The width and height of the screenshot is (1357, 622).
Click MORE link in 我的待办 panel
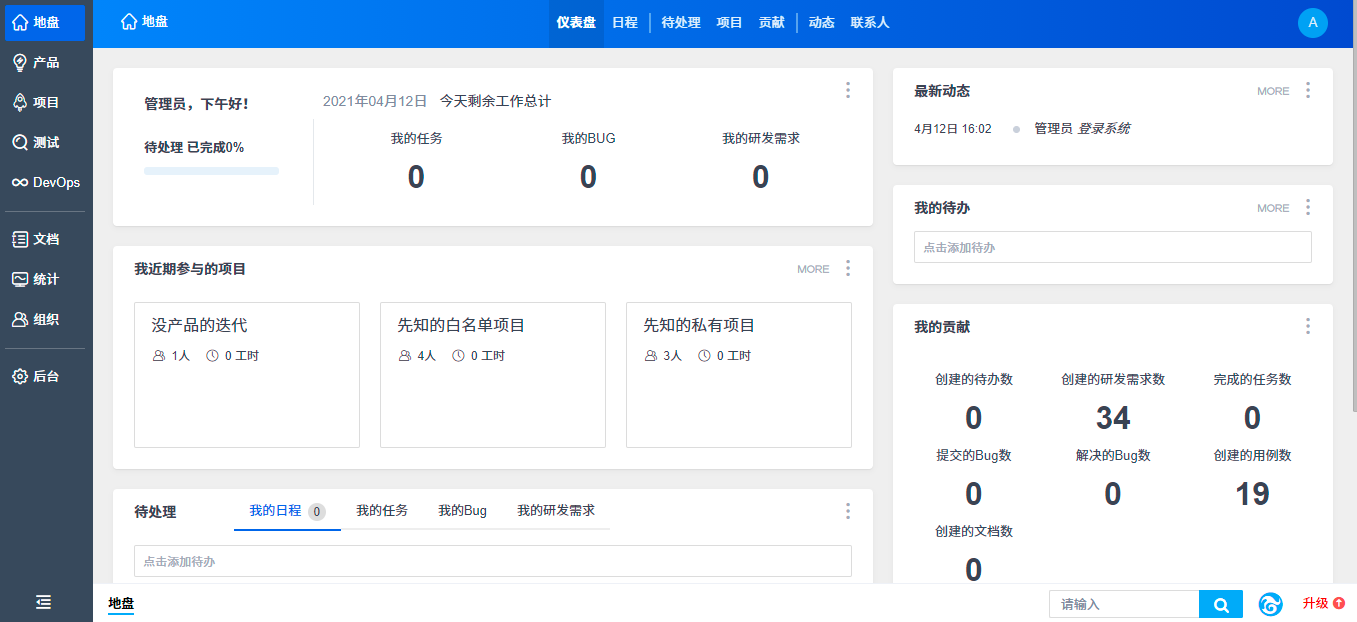coord(1273,209)
